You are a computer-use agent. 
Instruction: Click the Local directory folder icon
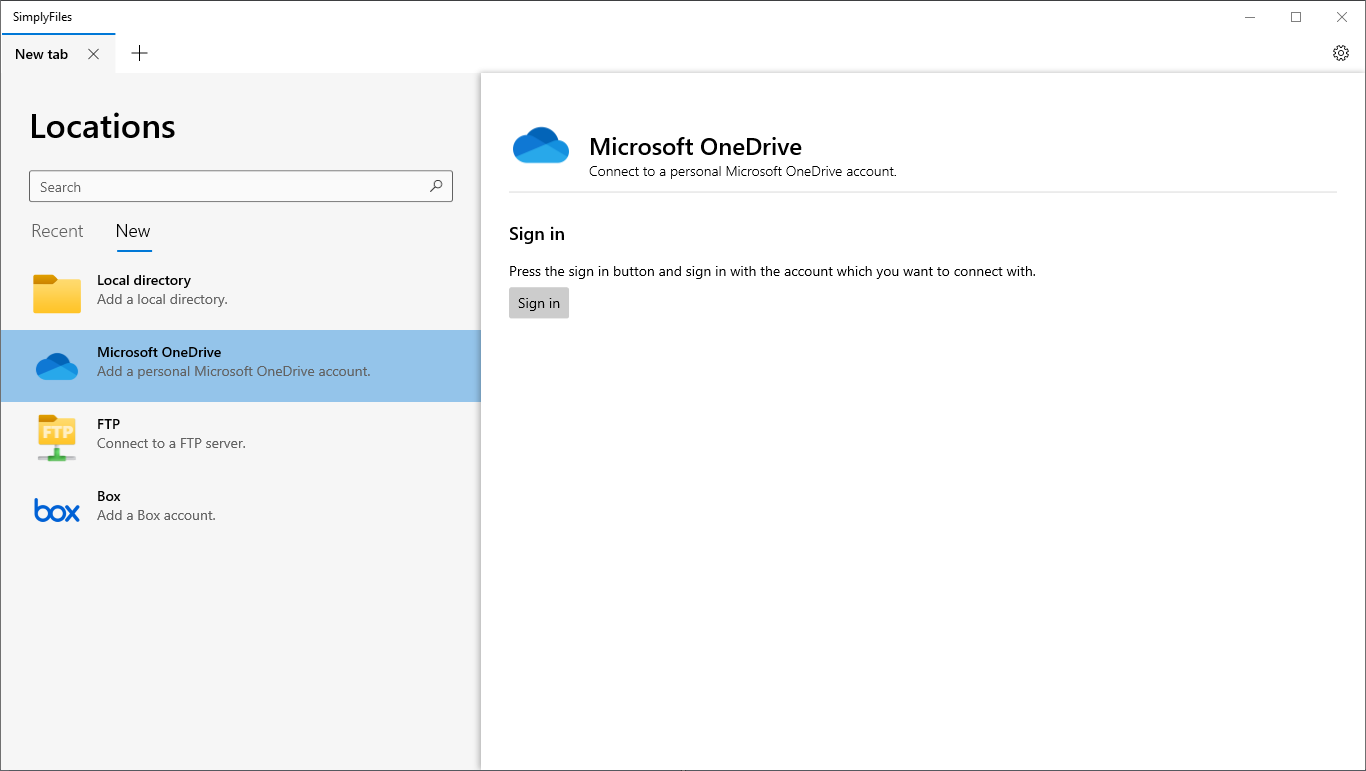pyautogui.click(x=57, y=293)
